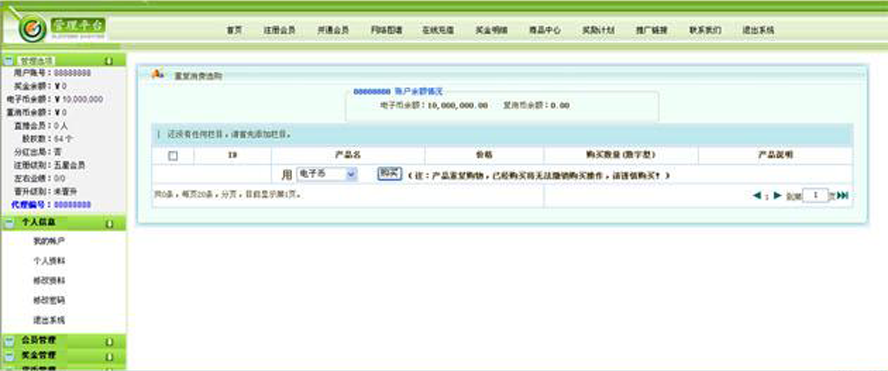This screenshot has width=888, height=371.
Task: Click the 管理选项 section icon on its left
Action: (8, 61)
